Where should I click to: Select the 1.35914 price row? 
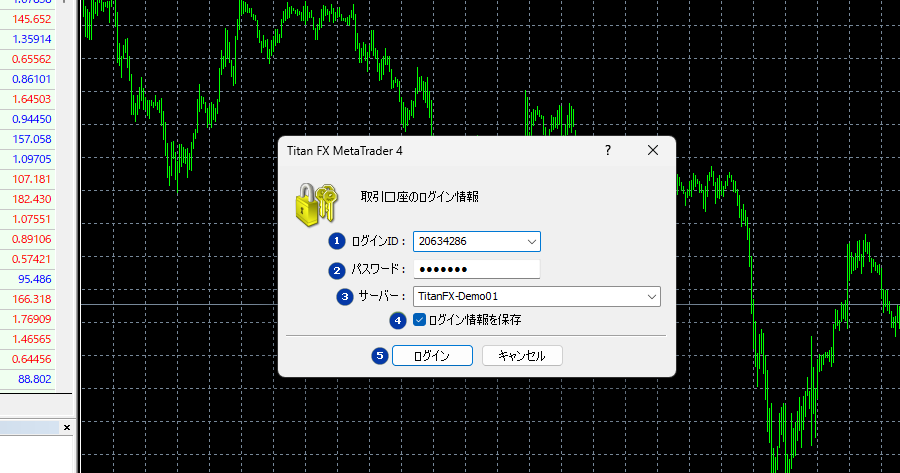(x=28, y=39)
